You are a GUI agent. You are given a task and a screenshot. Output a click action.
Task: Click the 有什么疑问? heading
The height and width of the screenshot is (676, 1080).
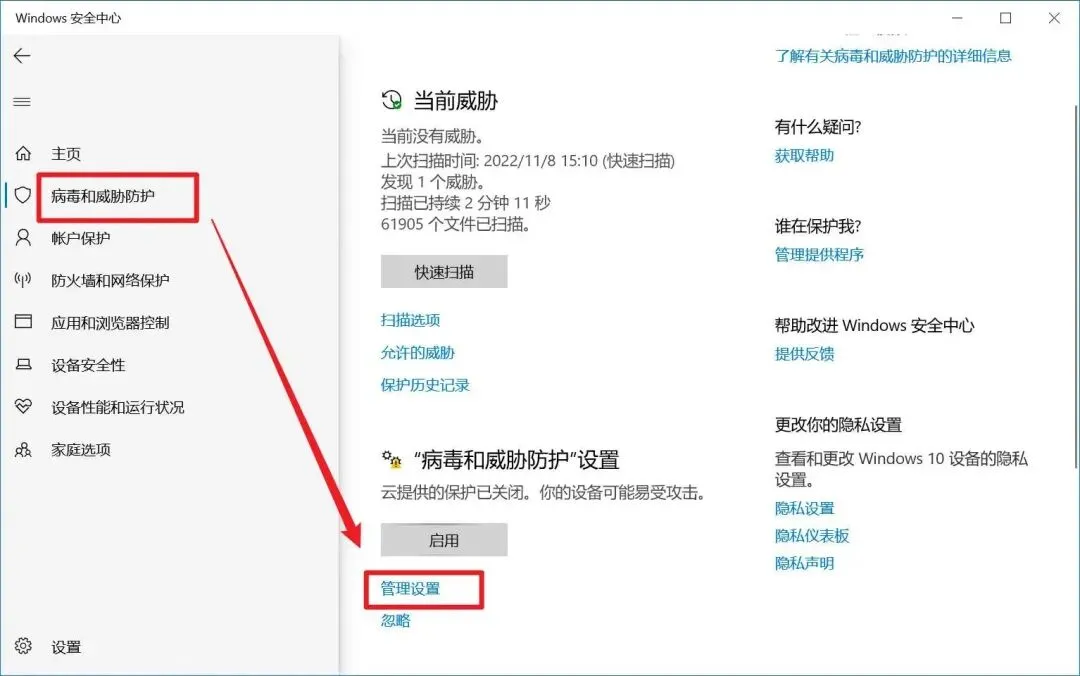tap(818, 127)
